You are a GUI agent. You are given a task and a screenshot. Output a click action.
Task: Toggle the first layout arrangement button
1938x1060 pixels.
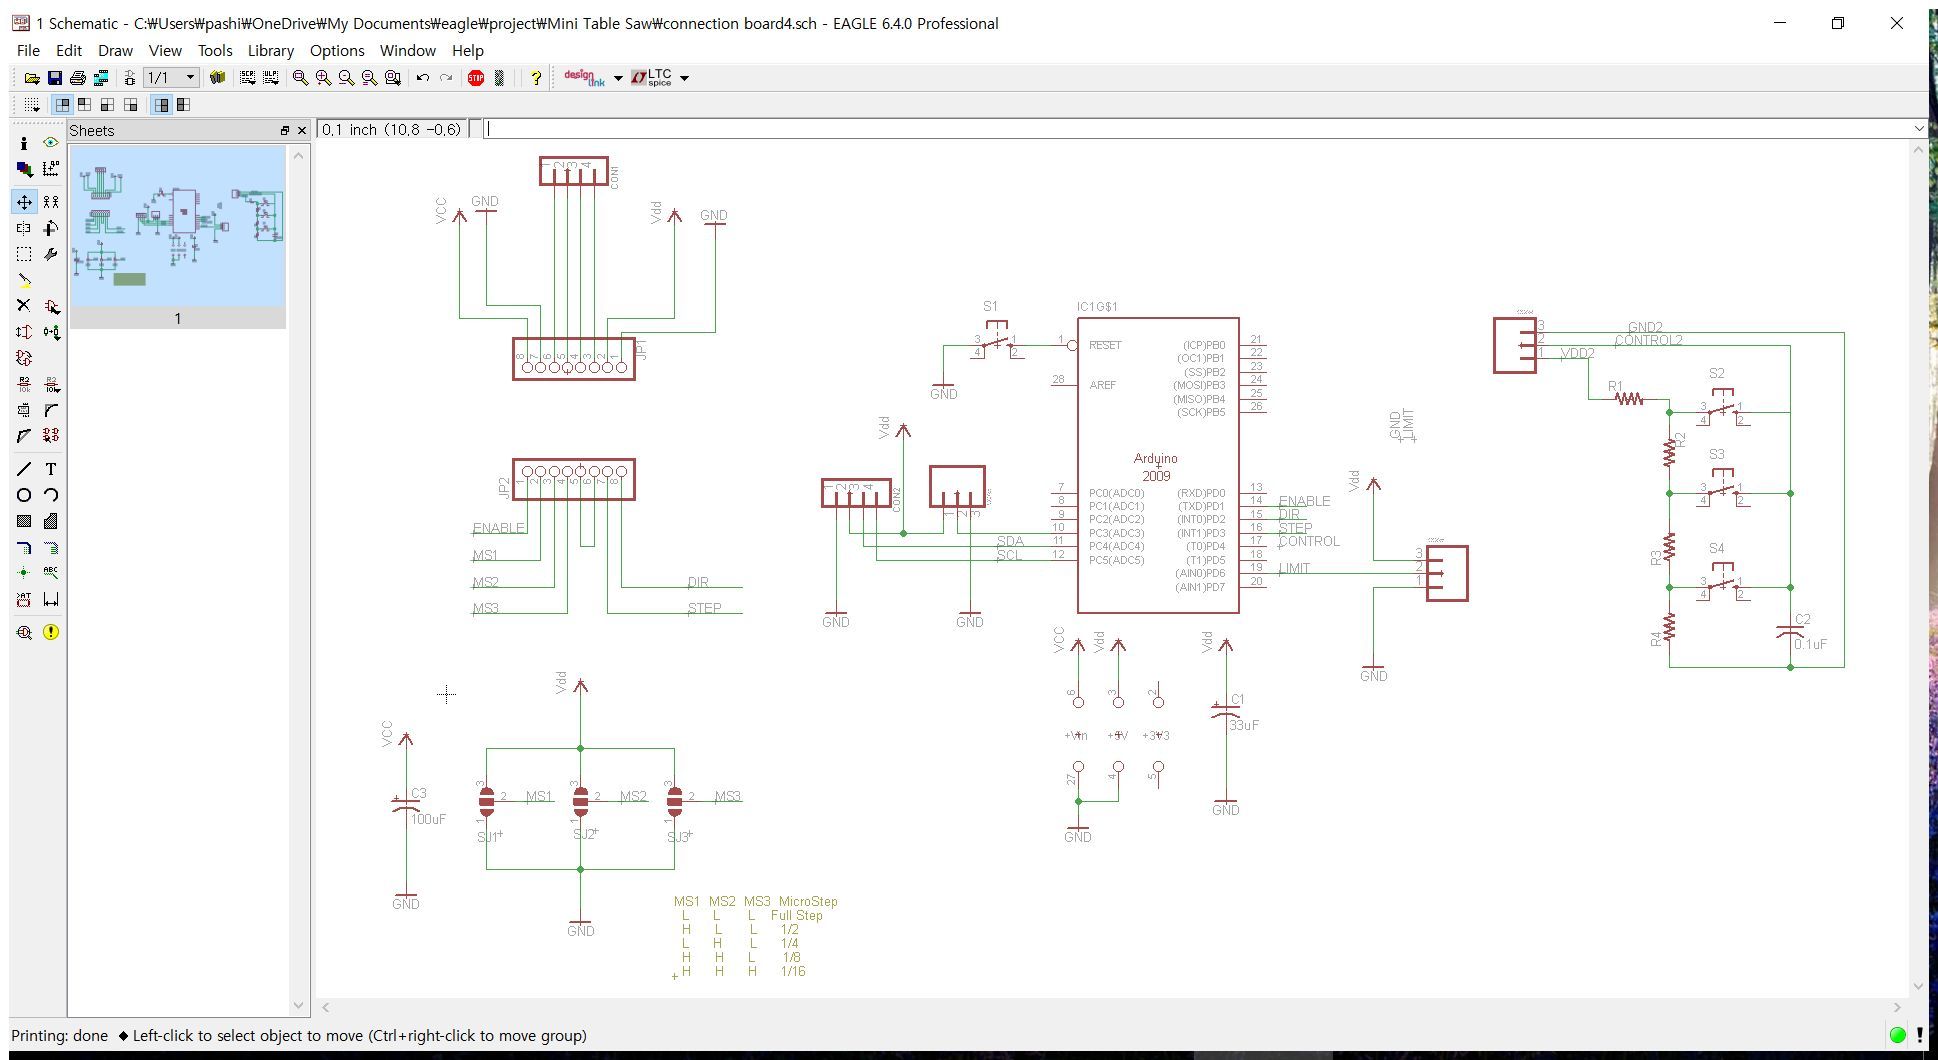click(x=63, y=104)
